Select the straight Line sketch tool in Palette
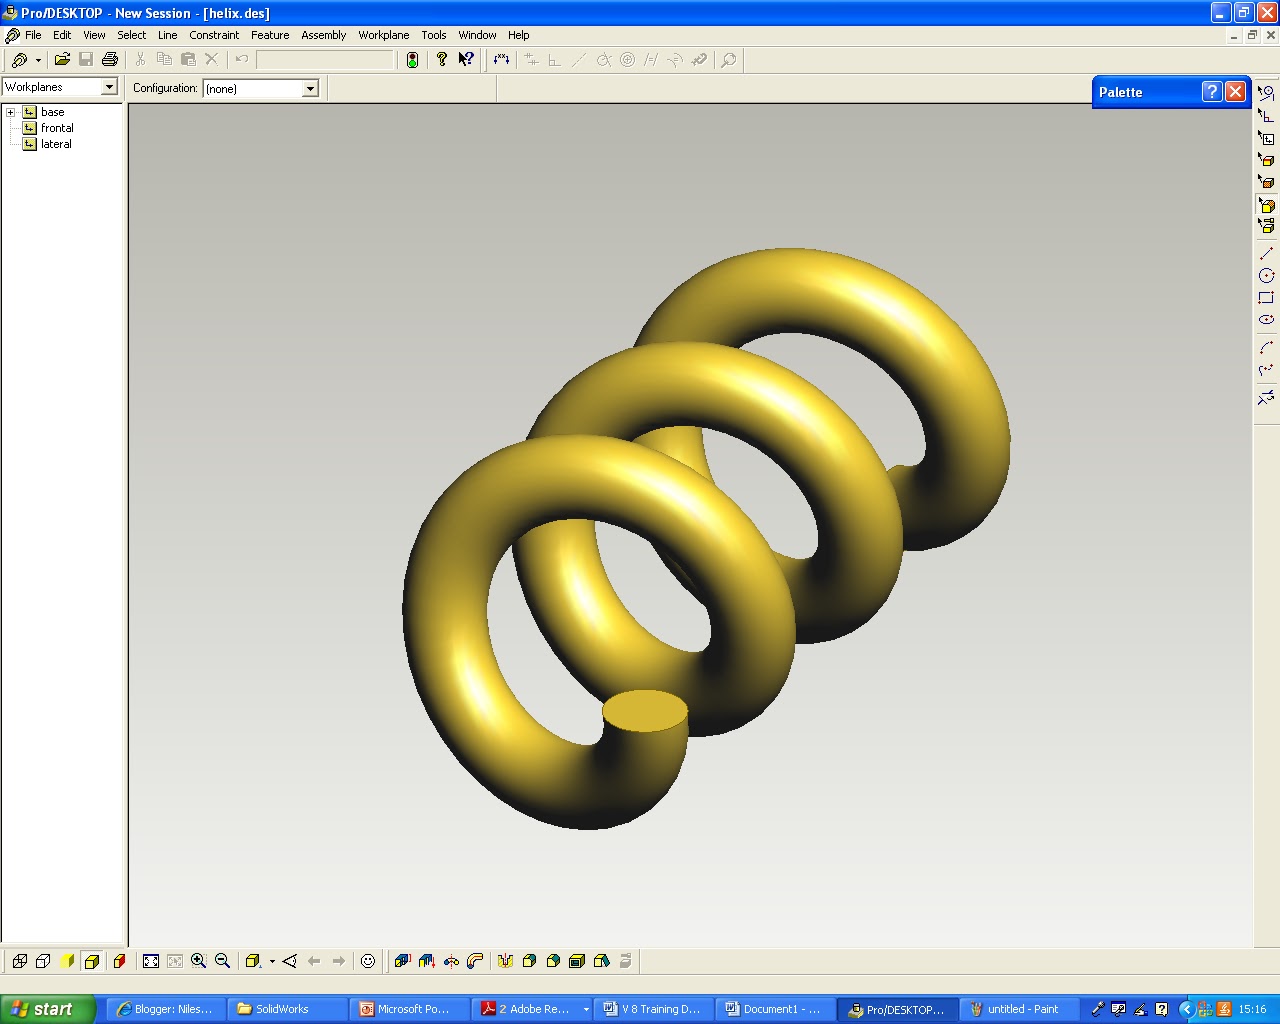The height and width of the screenshot is (1024, 1280). pyautogui.click(x=1267, y=252)
